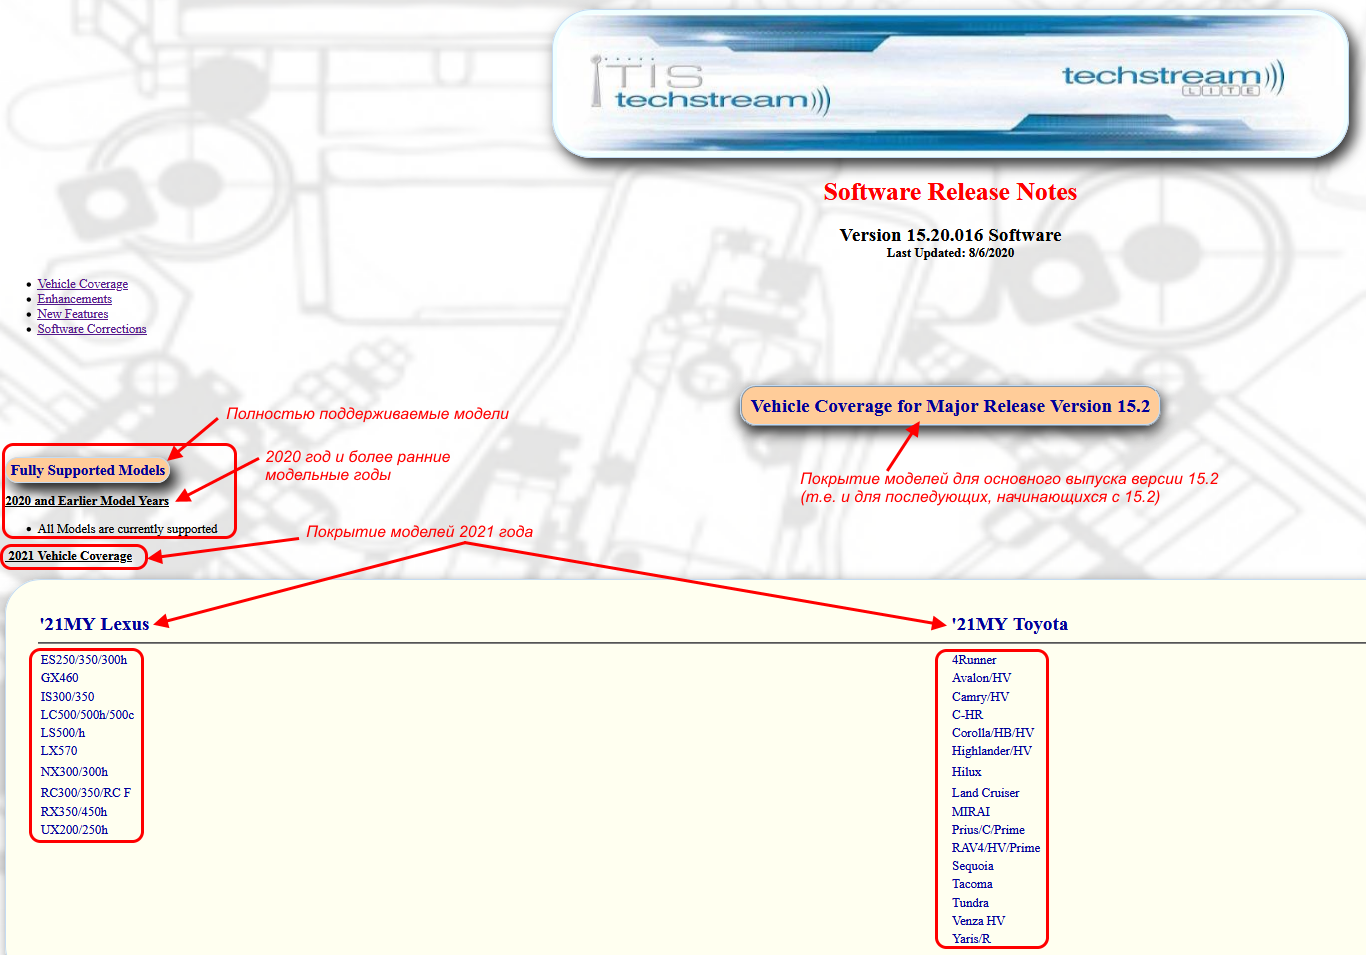Click 'All Models are currently supported' text
The image size is (1366, 955).
click(x=127, y=529)
